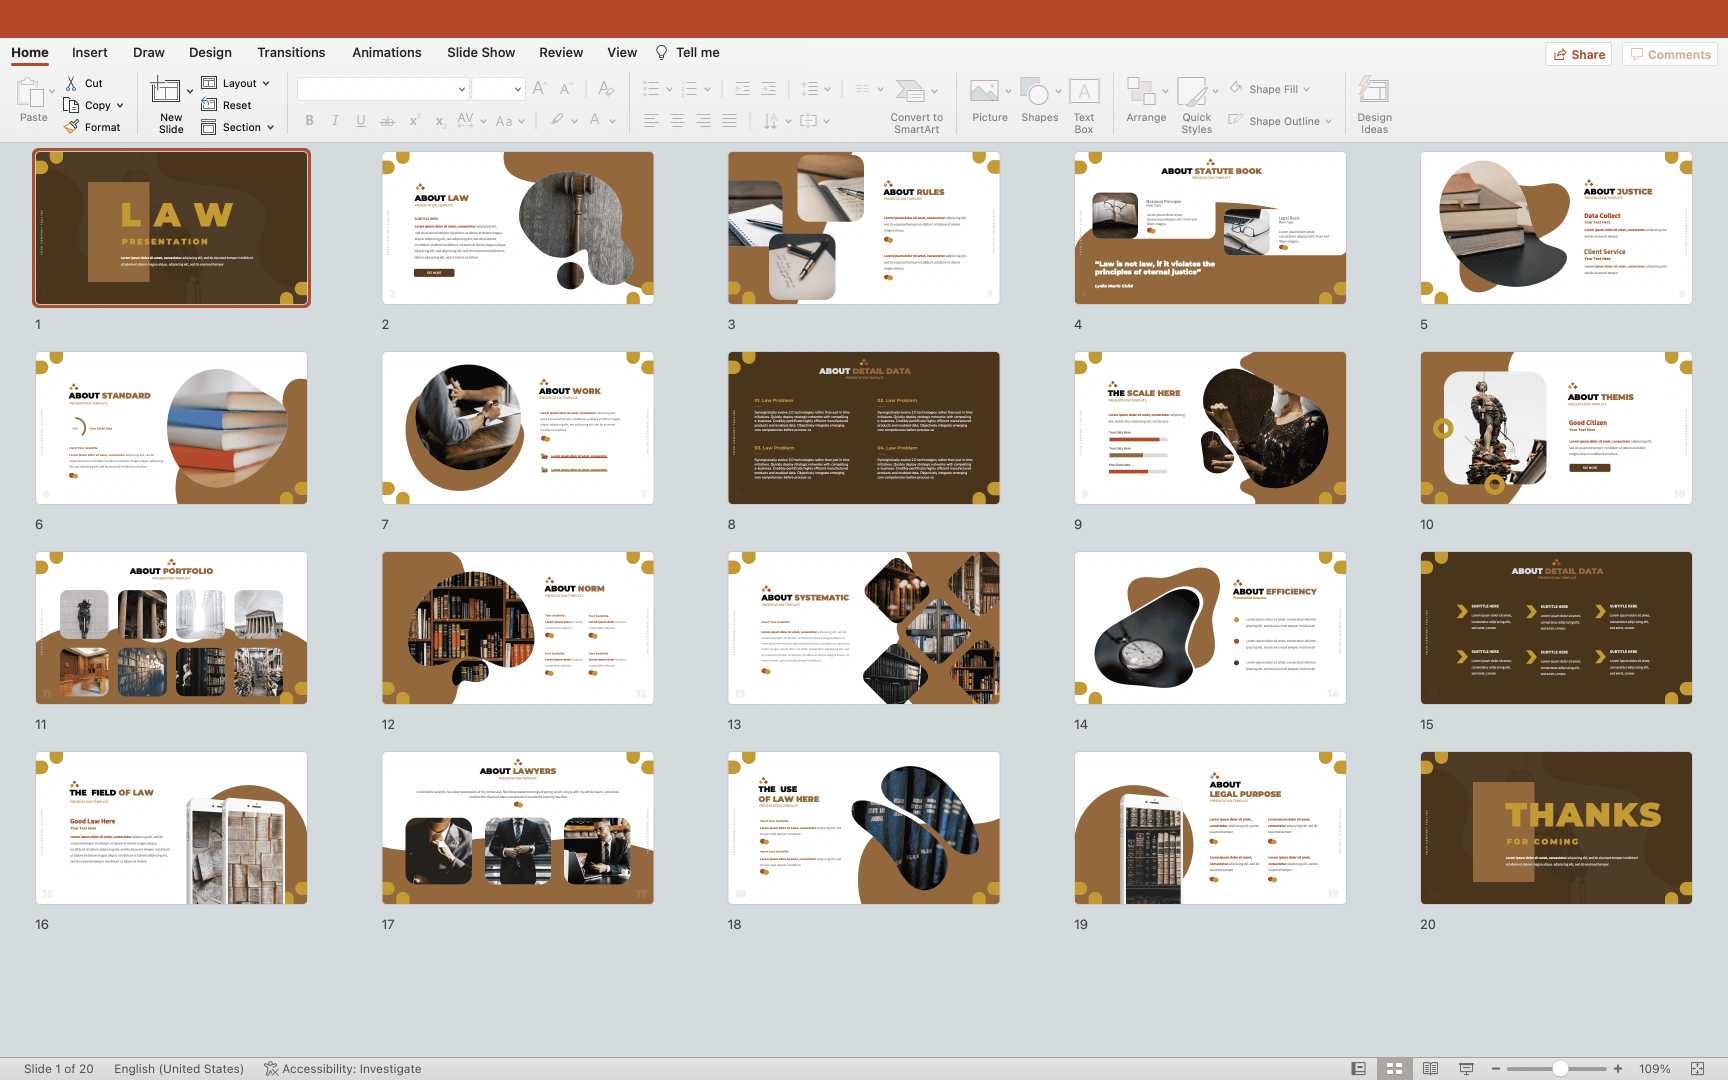Open the Arrange tool
Screen dimensions: 1728x1080
(1141, 92)
